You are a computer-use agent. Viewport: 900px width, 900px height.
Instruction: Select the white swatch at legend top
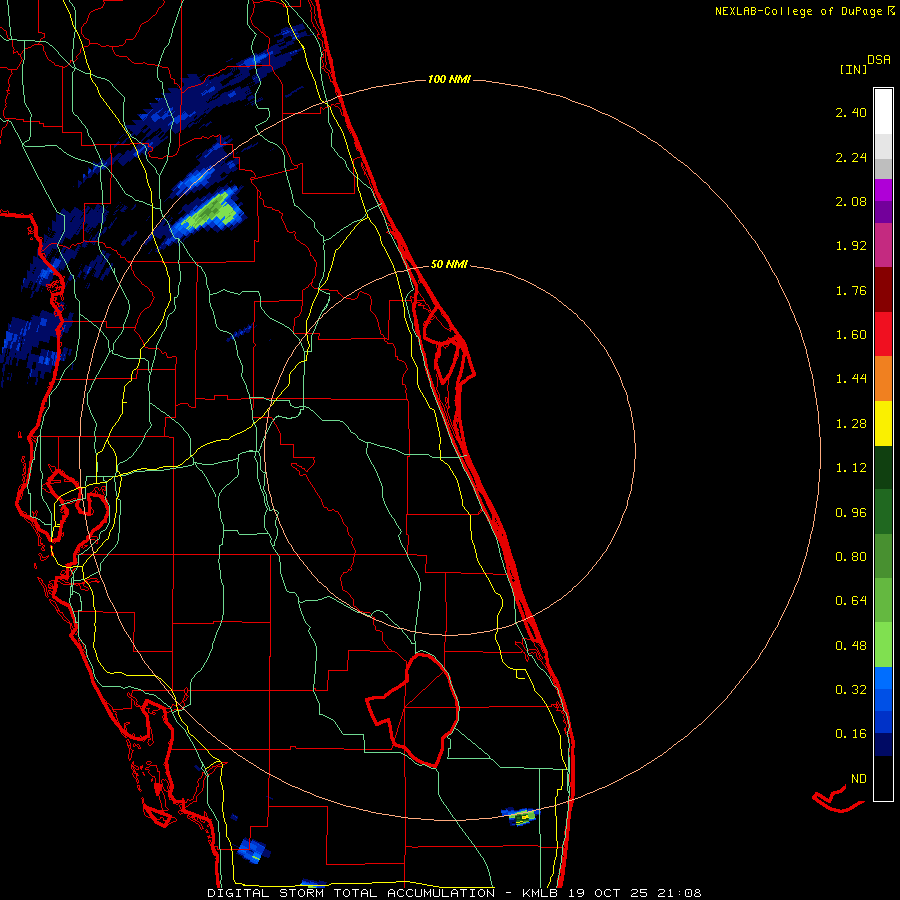click(x=883, y=111)
